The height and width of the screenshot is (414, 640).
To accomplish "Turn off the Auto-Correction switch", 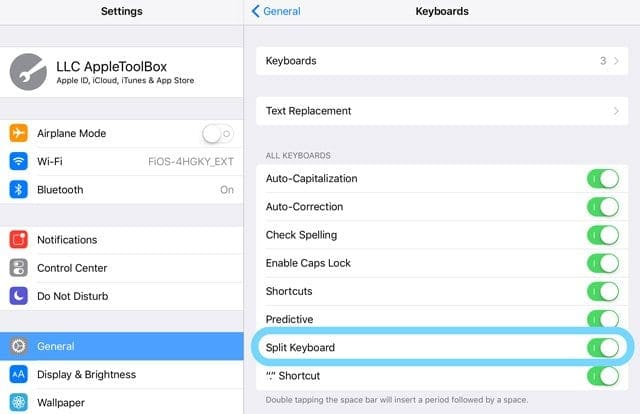I will point(603,207).
